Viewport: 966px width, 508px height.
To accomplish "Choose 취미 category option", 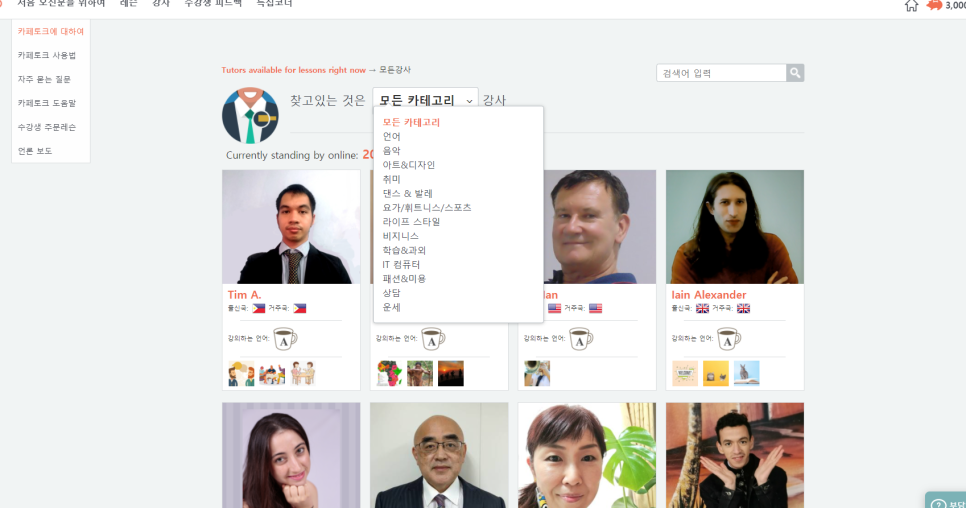I will pyautogui.click(x=391, y=179).
